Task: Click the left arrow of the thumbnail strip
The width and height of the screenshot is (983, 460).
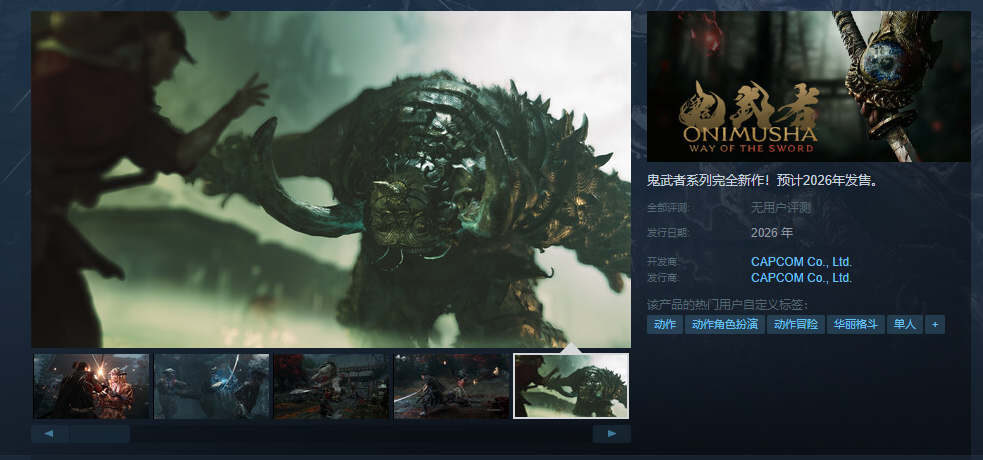Action: [x=49, y=434]
